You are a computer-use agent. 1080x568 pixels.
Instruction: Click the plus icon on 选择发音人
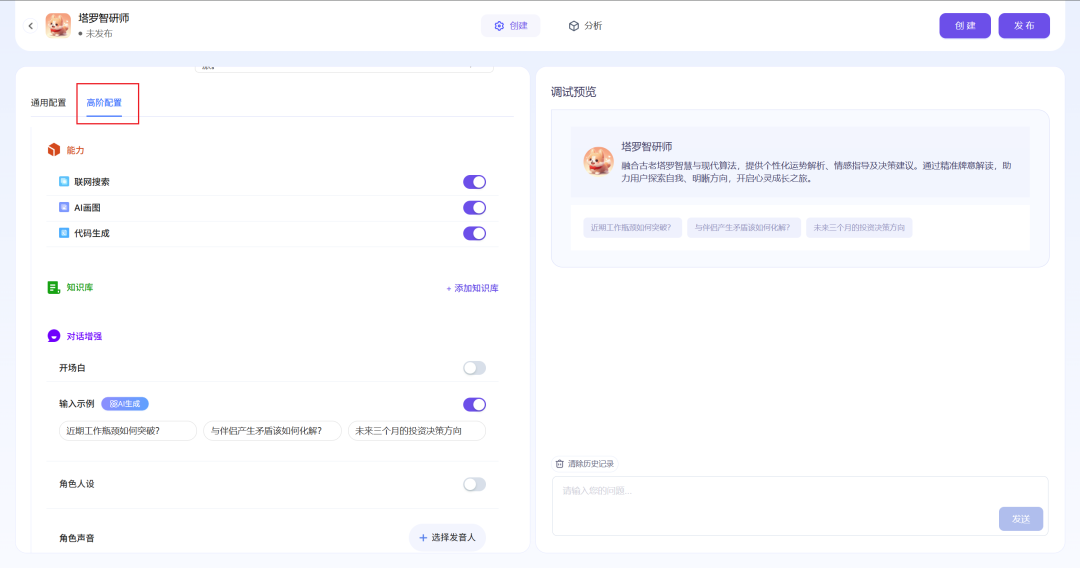pos(423,538)
